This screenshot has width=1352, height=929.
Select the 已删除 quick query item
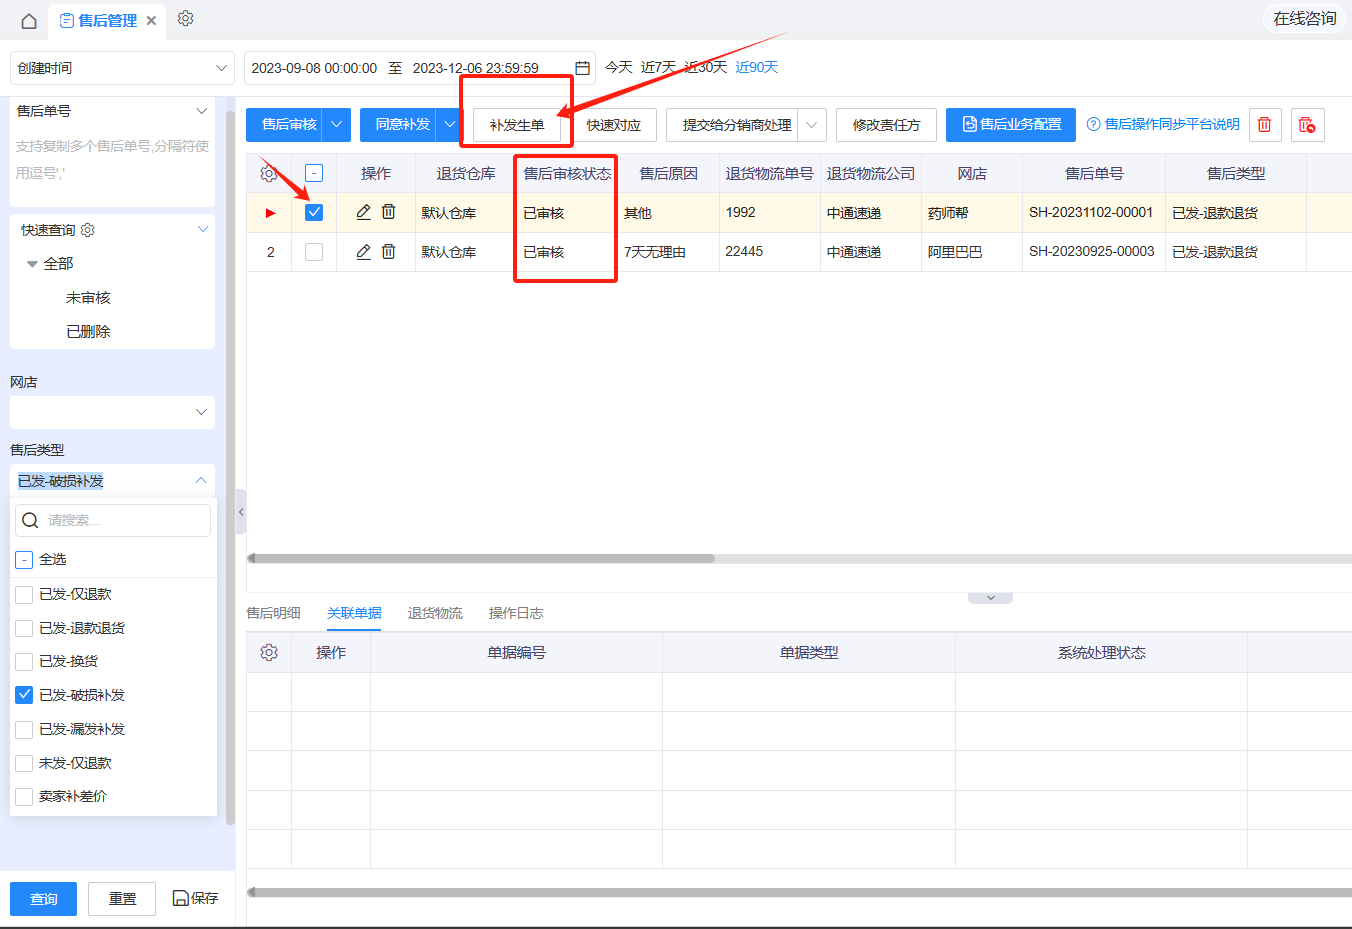pyautogui.click(x=88, y=331)
